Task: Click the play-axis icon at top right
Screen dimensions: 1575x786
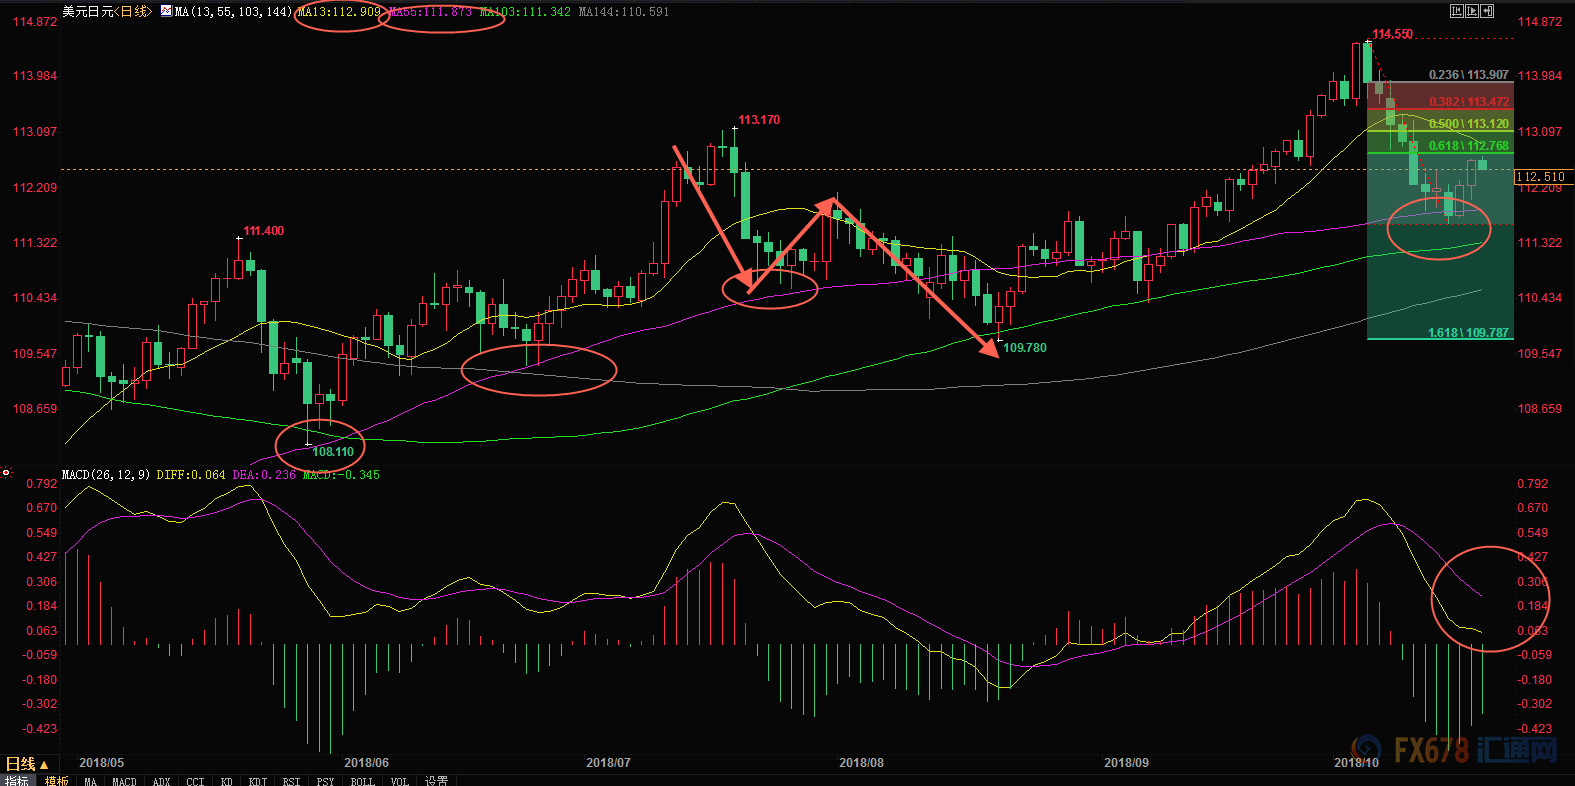Action: tap(1472, 11)
